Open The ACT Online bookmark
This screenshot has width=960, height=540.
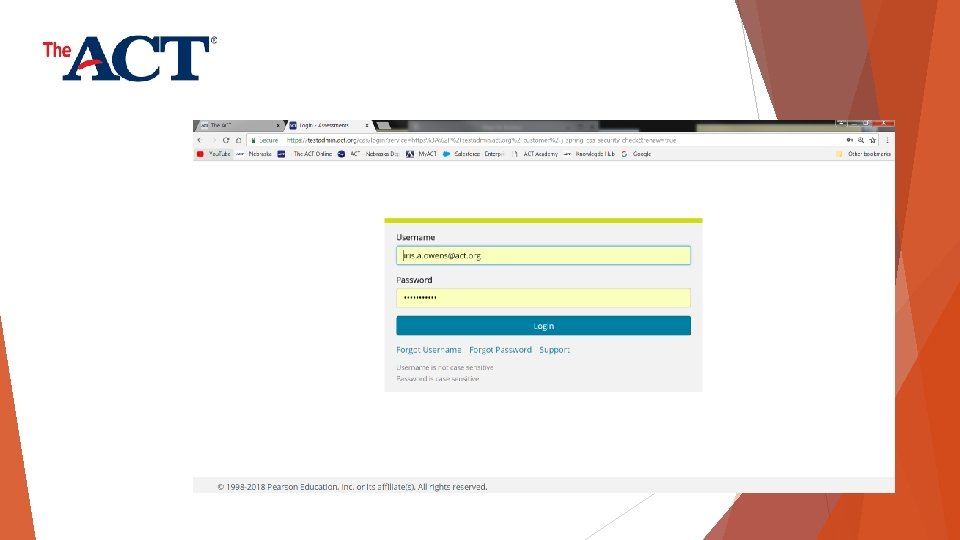pyautogui.click(x=305, y=154)
